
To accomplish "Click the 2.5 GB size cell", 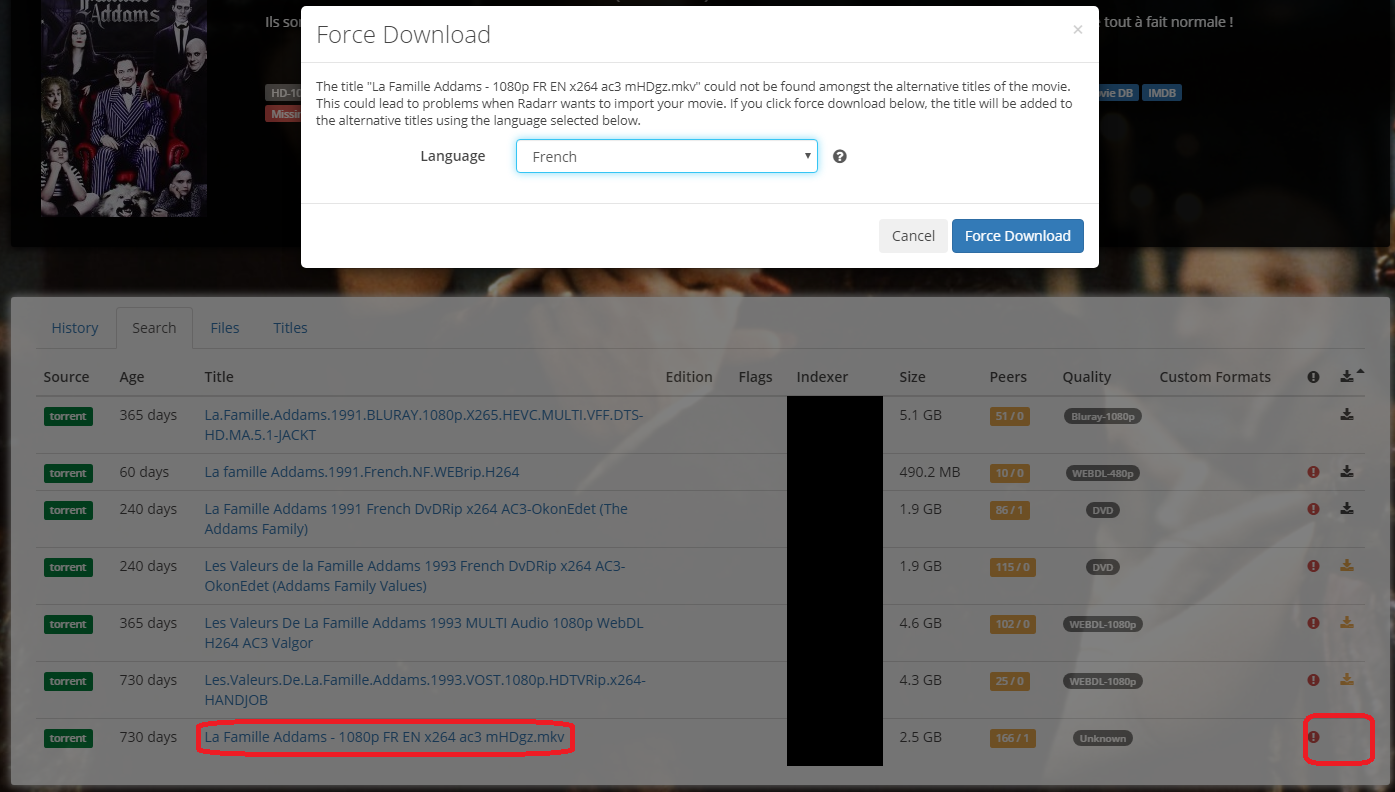I will (x=920, y=737).
